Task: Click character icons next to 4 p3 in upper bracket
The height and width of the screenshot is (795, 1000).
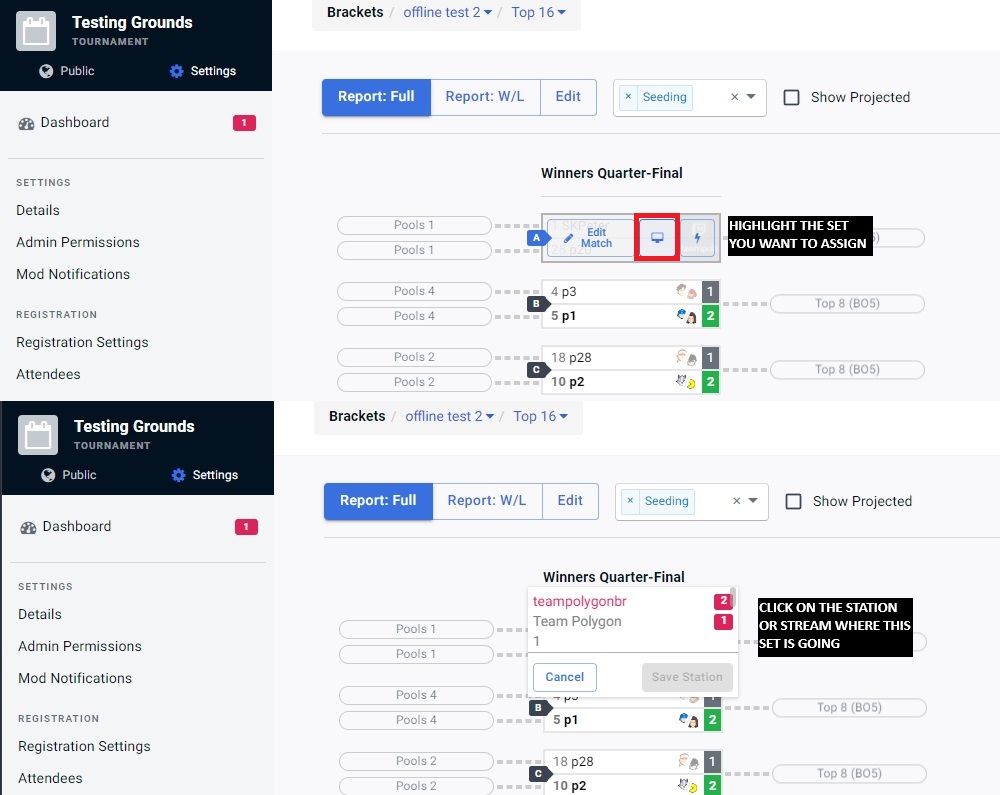Action: click(686, 291)
